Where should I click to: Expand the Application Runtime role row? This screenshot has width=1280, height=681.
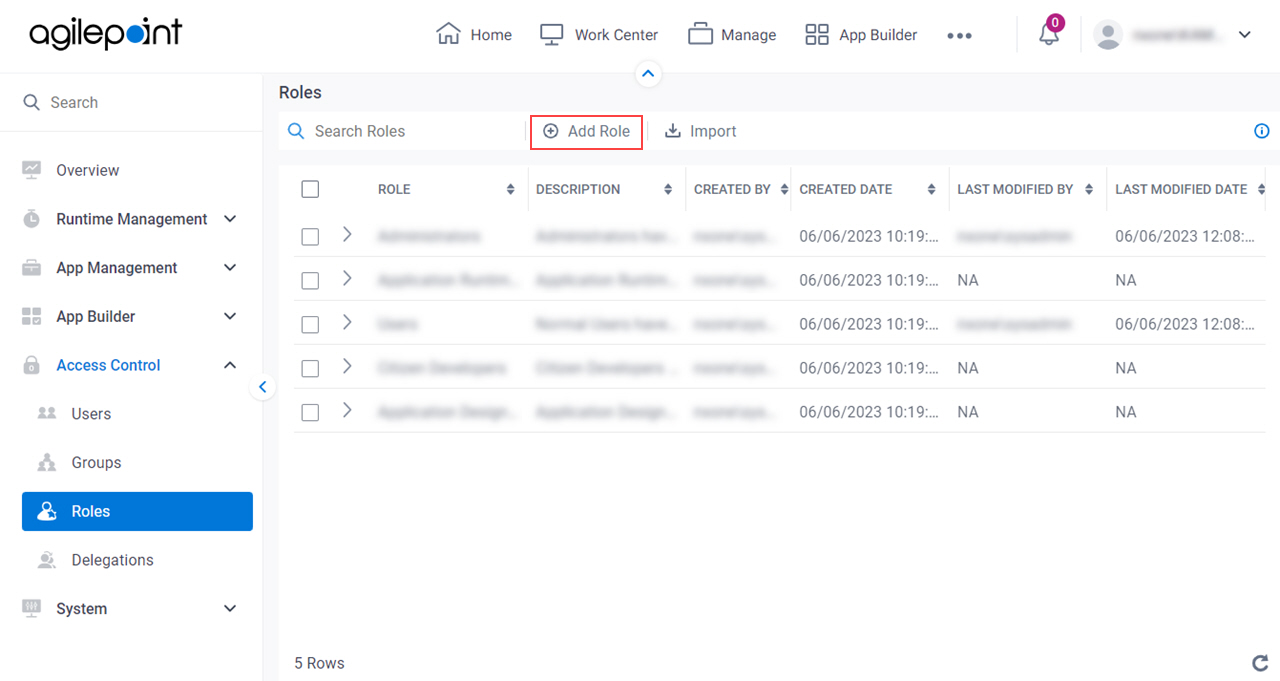coord(347,278)
